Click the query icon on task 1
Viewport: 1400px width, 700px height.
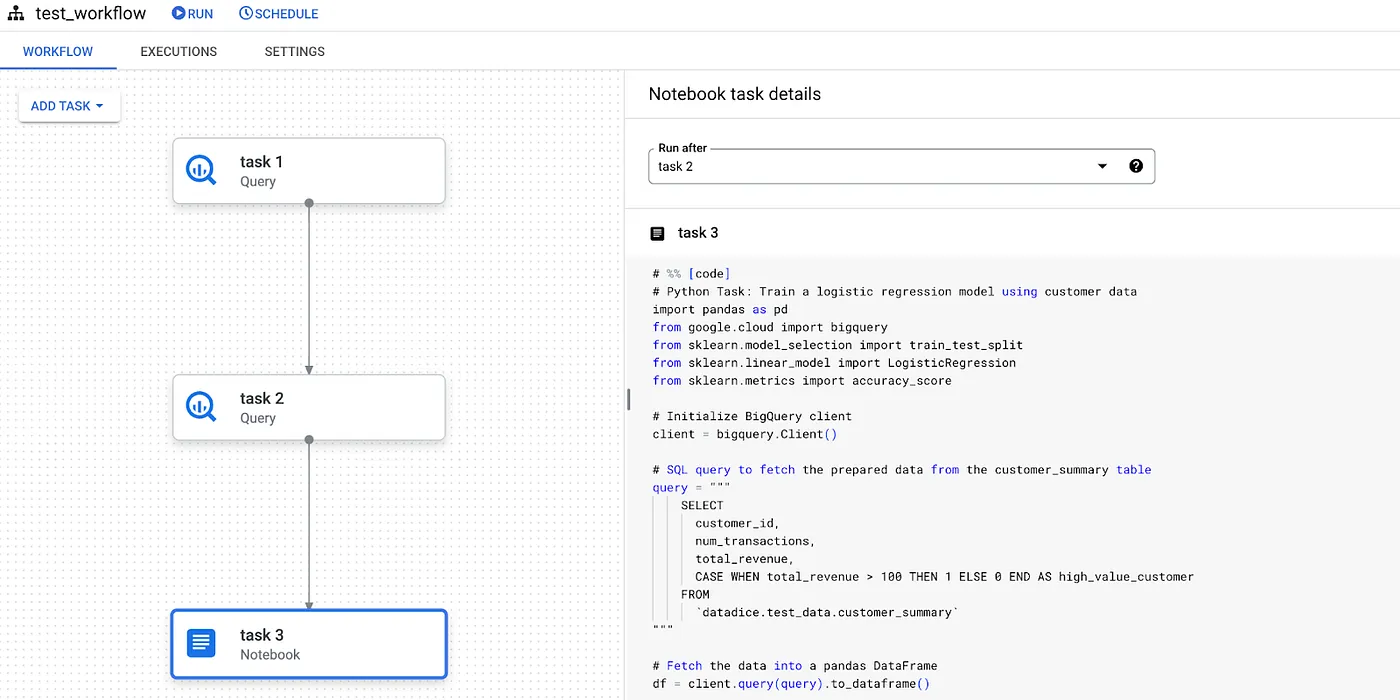tap(201, 170)
